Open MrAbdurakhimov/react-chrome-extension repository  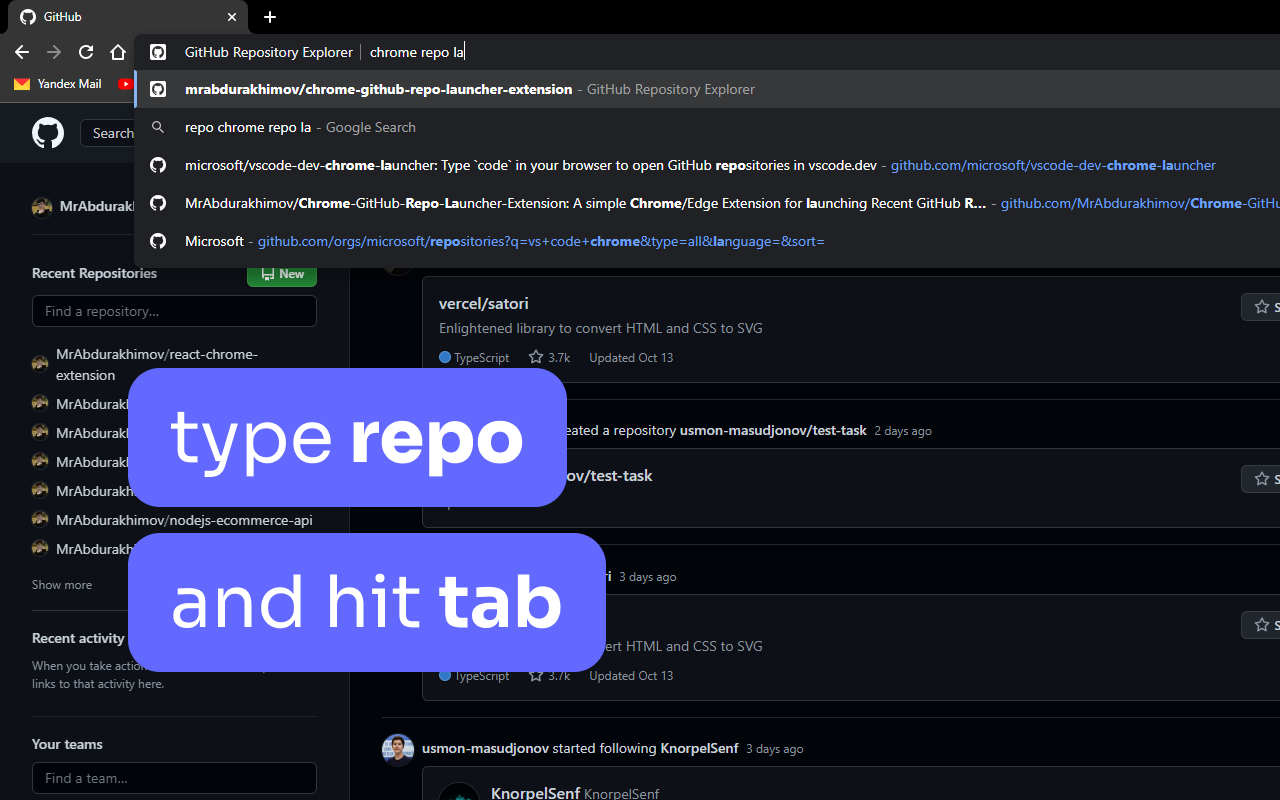coord(157,365)
